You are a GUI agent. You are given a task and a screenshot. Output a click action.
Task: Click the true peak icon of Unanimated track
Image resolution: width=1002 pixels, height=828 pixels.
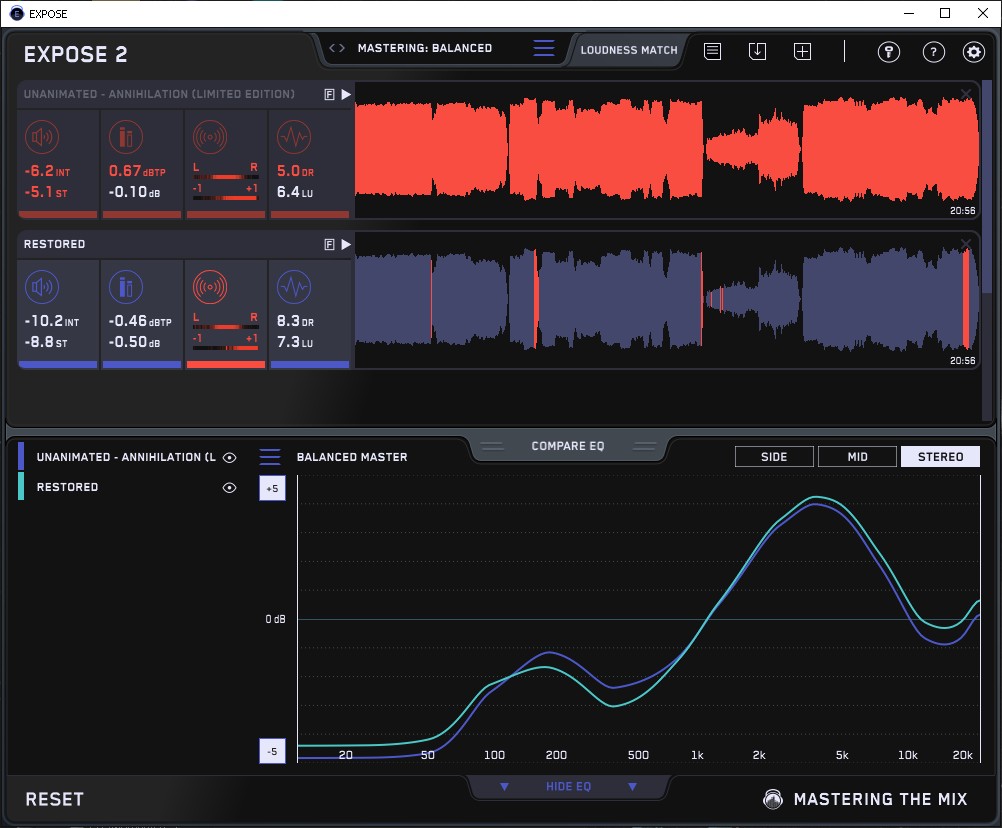pyautogui.click(x=125, y=137)
